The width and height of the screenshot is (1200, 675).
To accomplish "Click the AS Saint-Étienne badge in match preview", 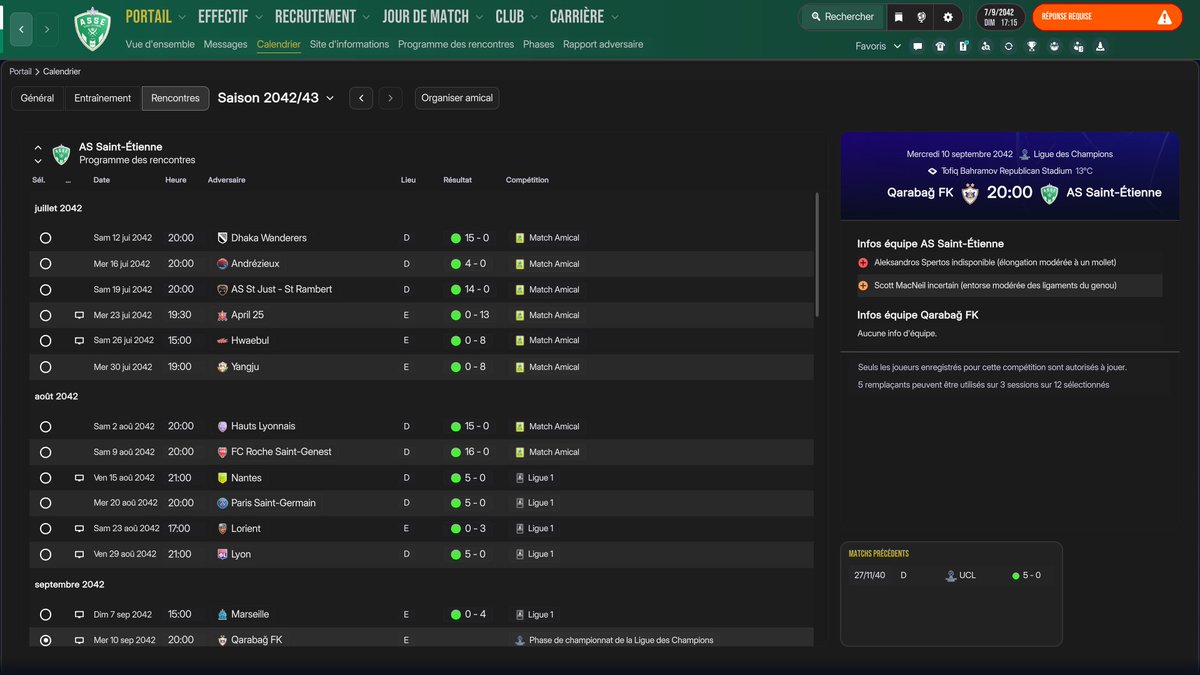I will pos(1049,193).
